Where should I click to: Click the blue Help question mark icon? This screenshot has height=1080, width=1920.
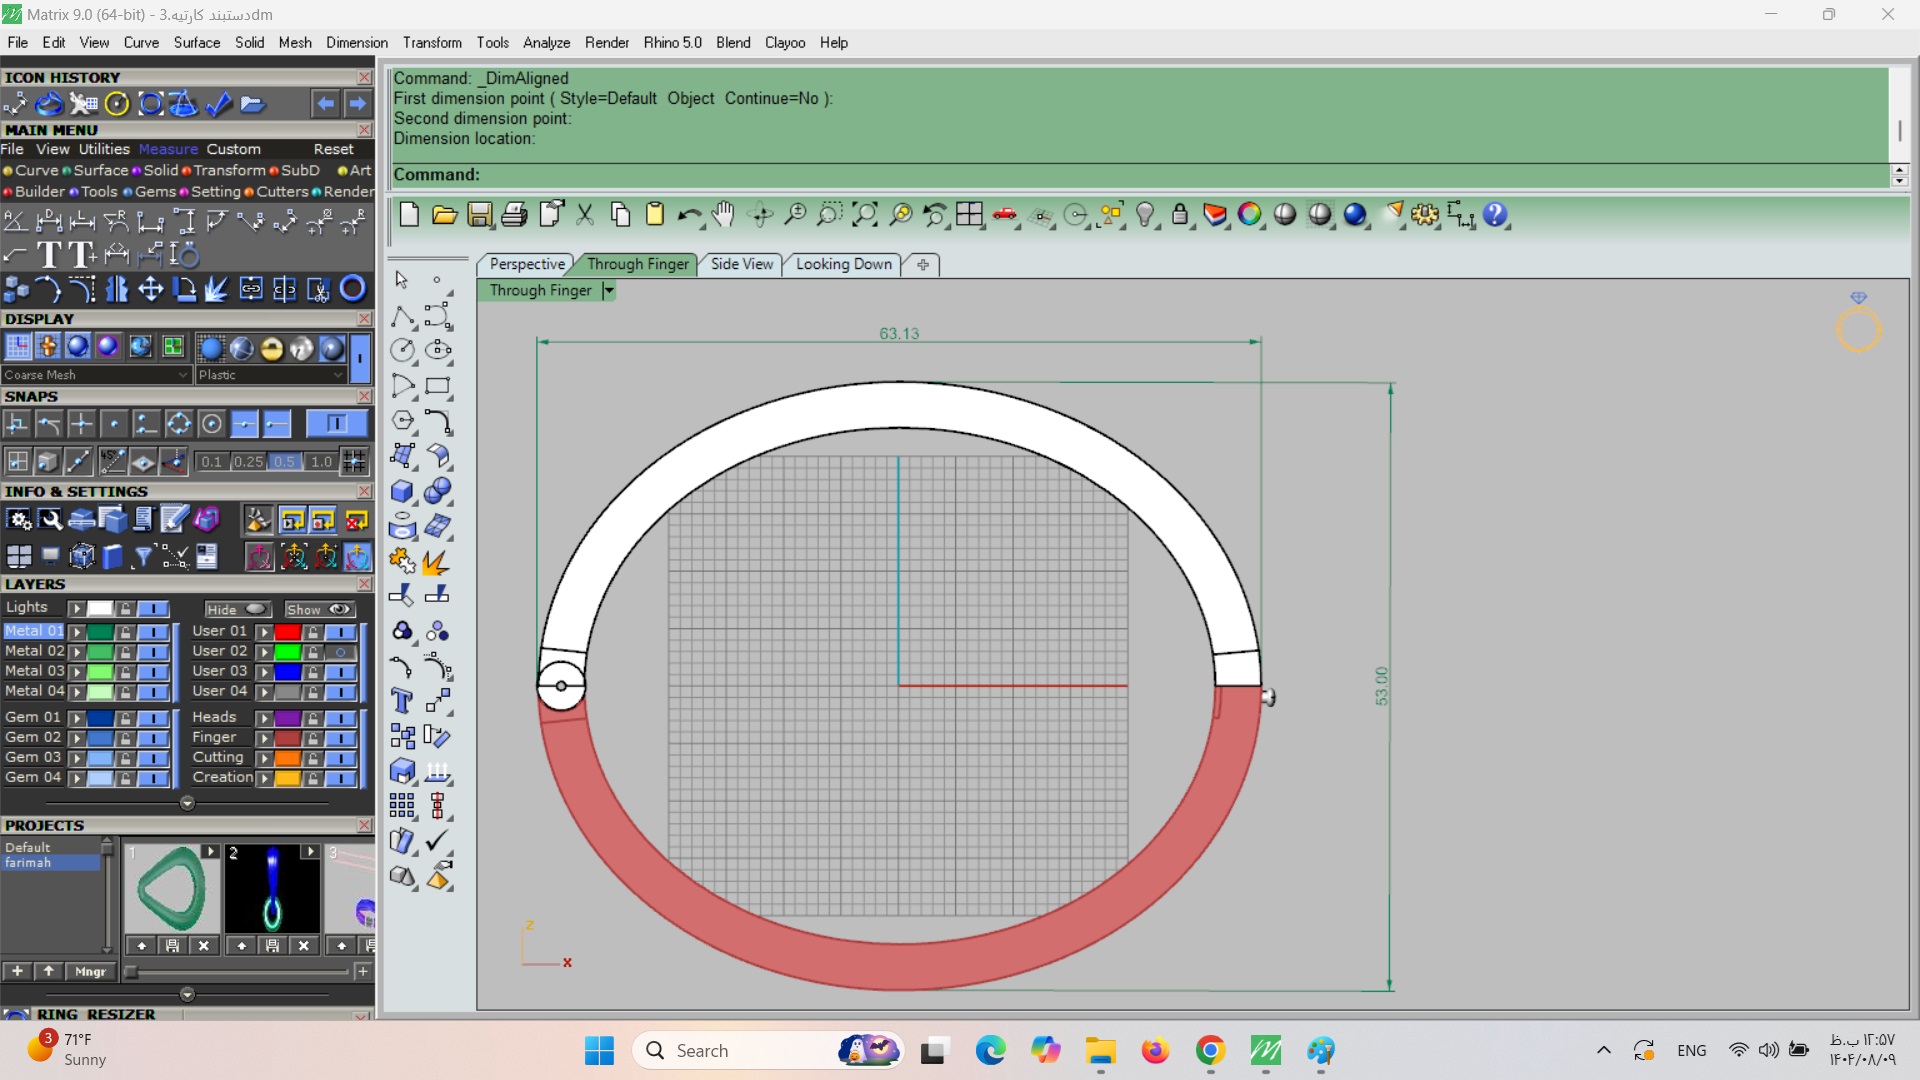tap(1495, 215)
